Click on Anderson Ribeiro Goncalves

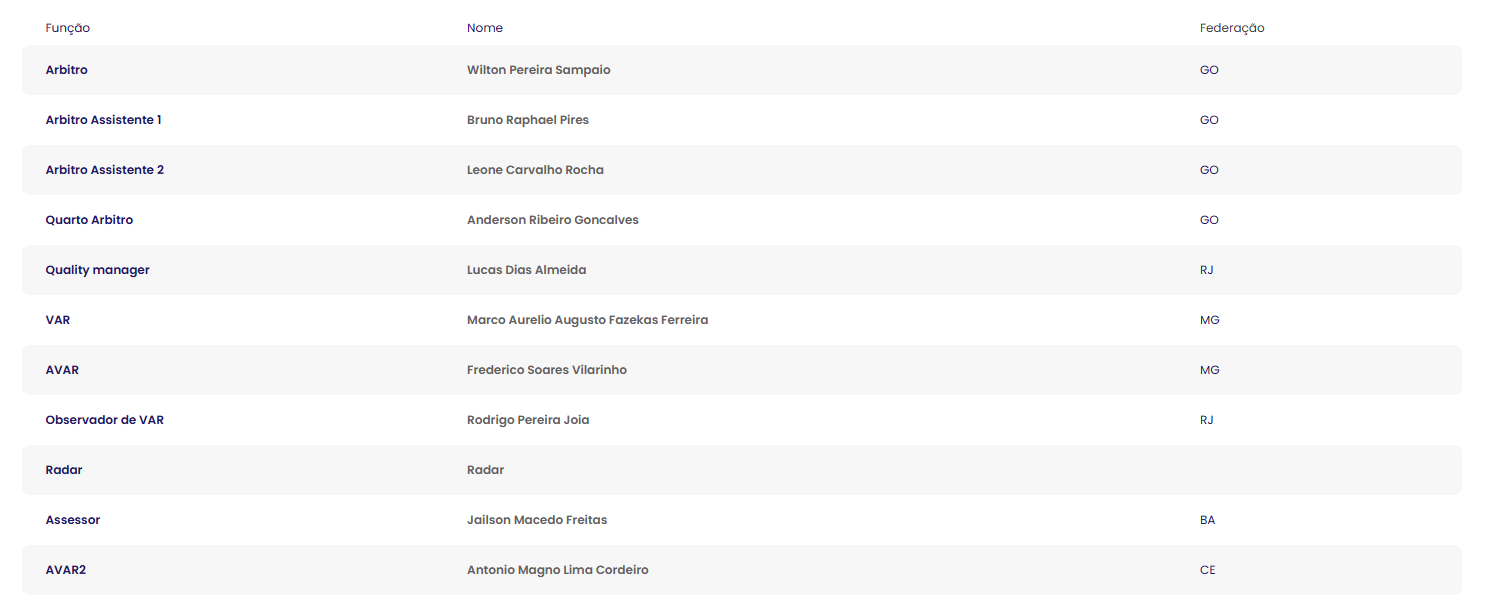pyautogui.click(x=553, y=220)
